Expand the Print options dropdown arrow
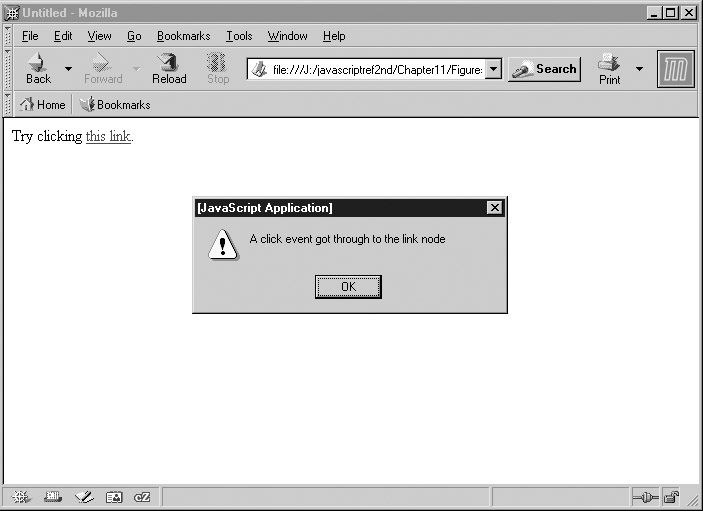703x511 pixels. [639, 69]
